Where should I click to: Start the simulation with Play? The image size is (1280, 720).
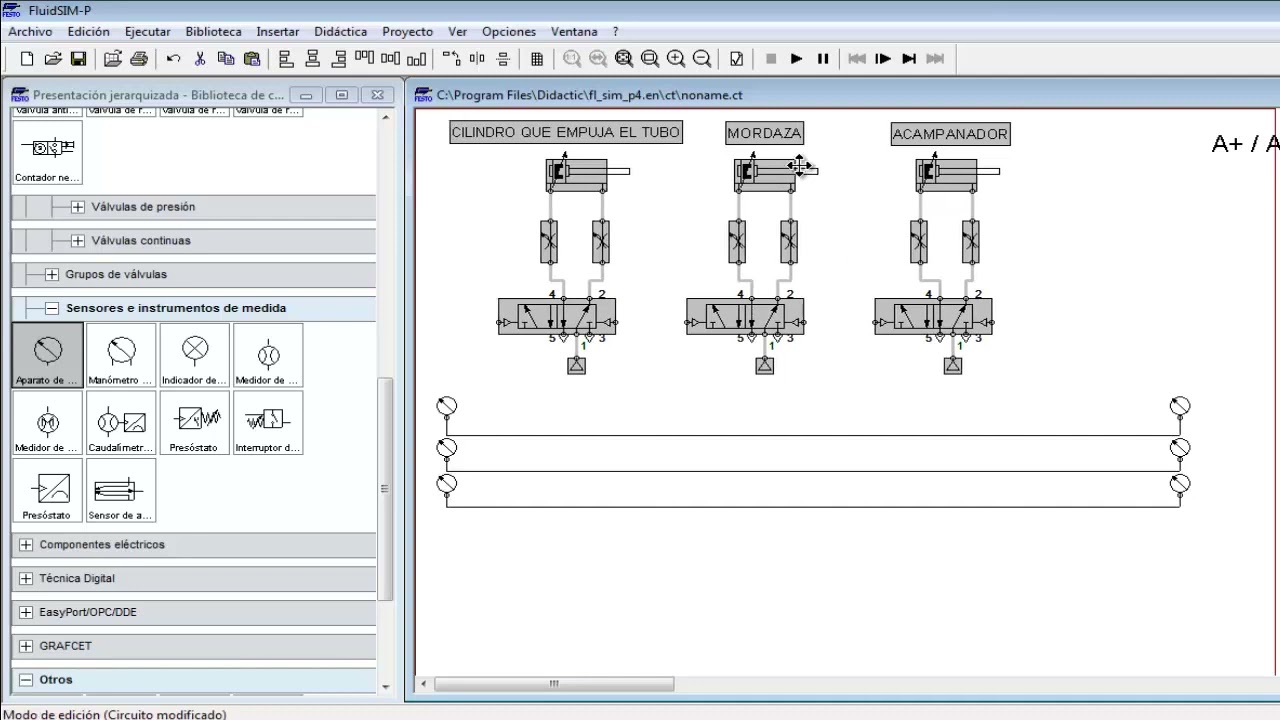pos(797,59)
